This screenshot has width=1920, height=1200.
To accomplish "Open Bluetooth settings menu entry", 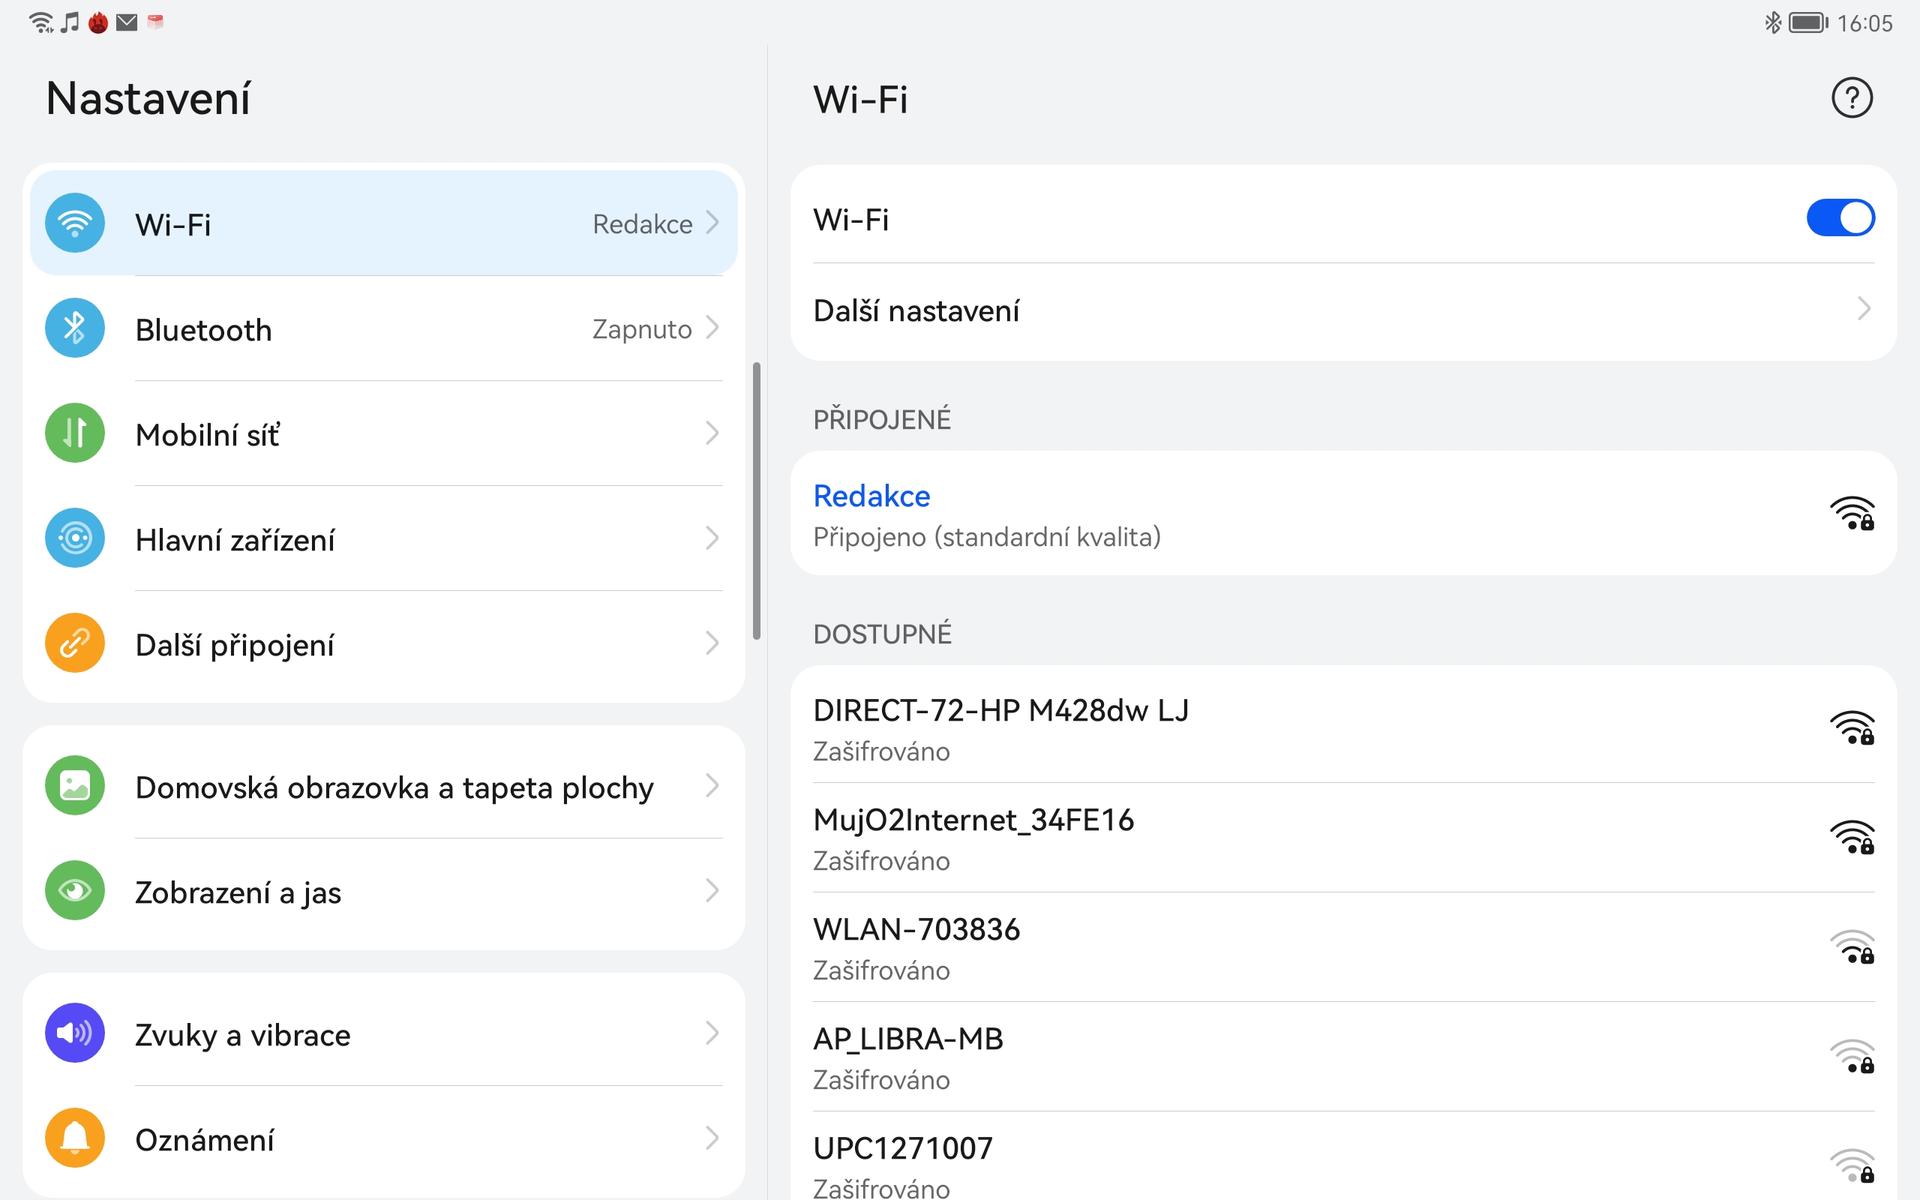I will [384, 328].
